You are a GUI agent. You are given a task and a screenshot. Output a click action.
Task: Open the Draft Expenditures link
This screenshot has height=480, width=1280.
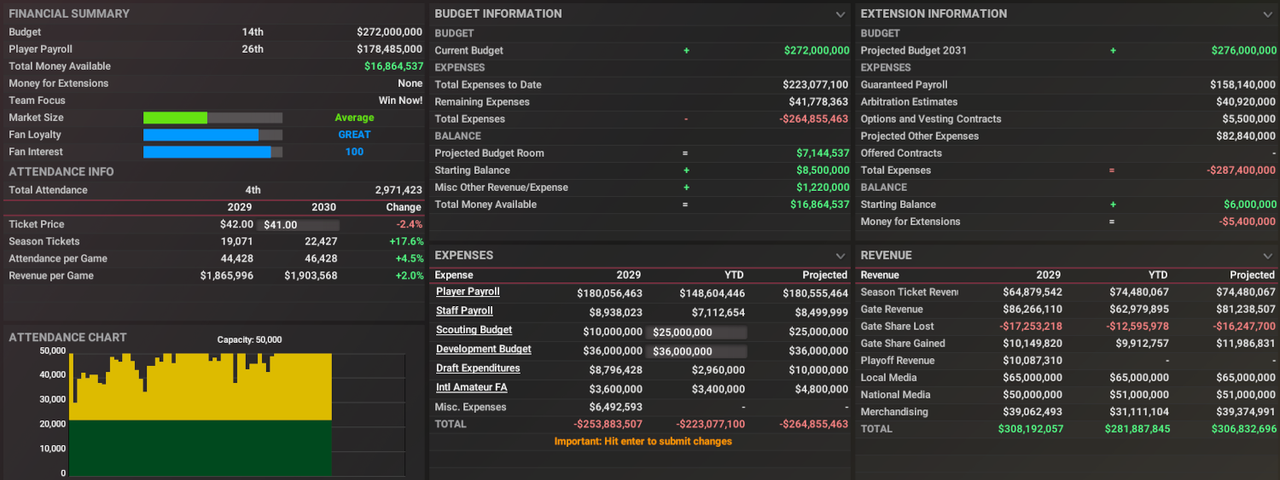pyautogui.click(x=477, y=368)
